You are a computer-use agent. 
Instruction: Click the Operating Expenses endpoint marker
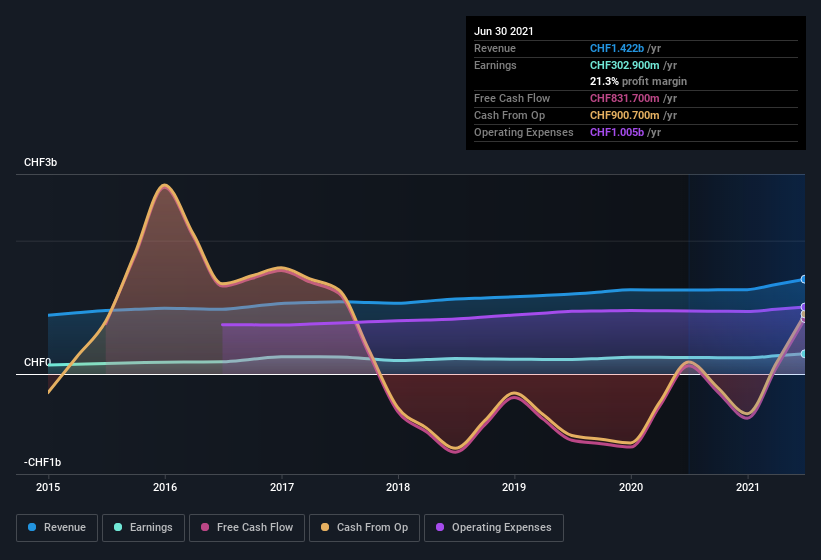(x=804, y=306)
